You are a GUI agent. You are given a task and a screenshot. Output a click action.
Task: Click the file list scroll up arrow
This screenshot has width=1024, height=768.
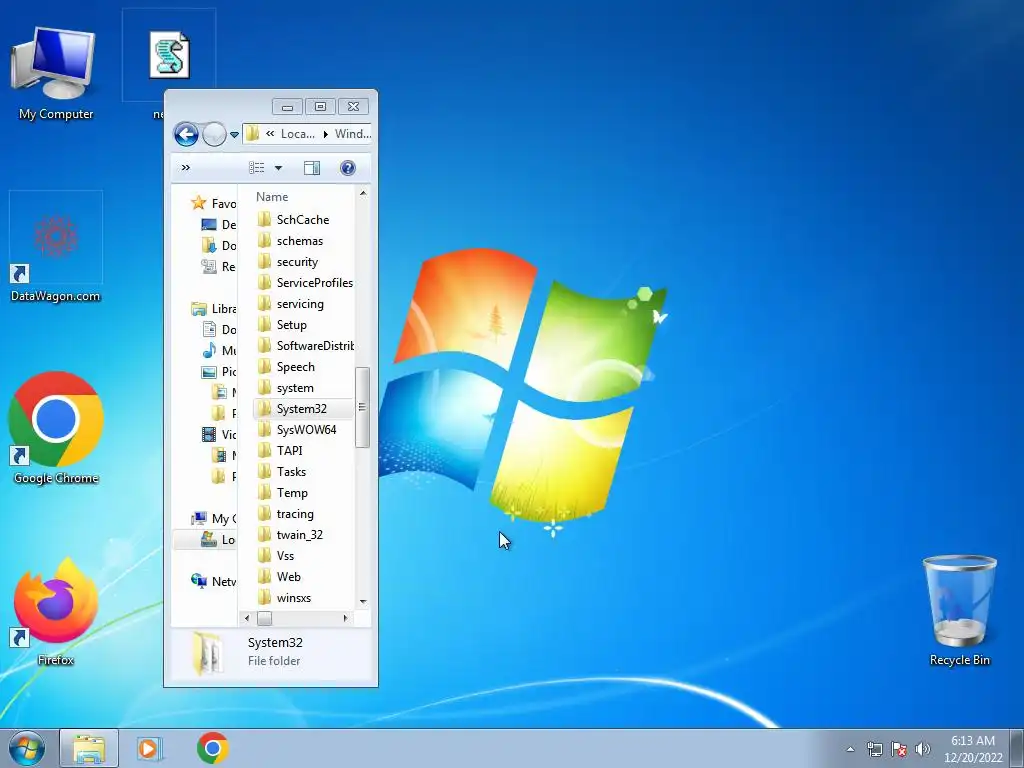(362, 194)
